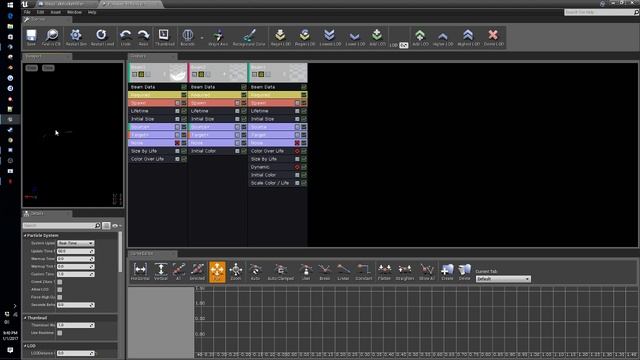Click the Time button in viewport
Screen dimensions: 640x360
pos(48,68)
